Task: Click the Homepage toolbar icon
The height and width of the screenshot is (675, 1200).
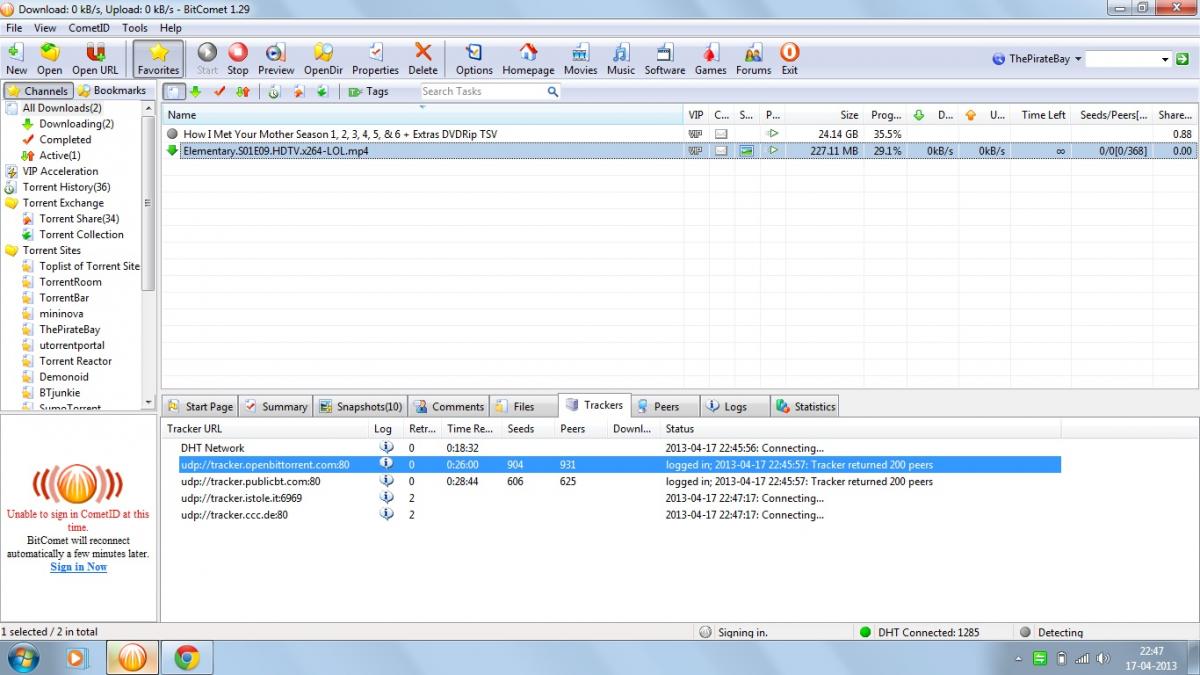Action: click(x=528, y=58)
